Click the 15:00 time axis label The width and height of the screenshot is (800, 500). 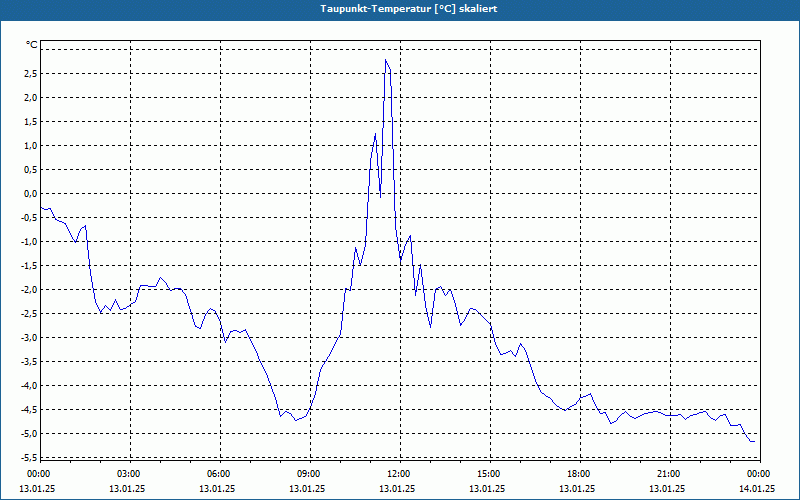pos(489,474)
